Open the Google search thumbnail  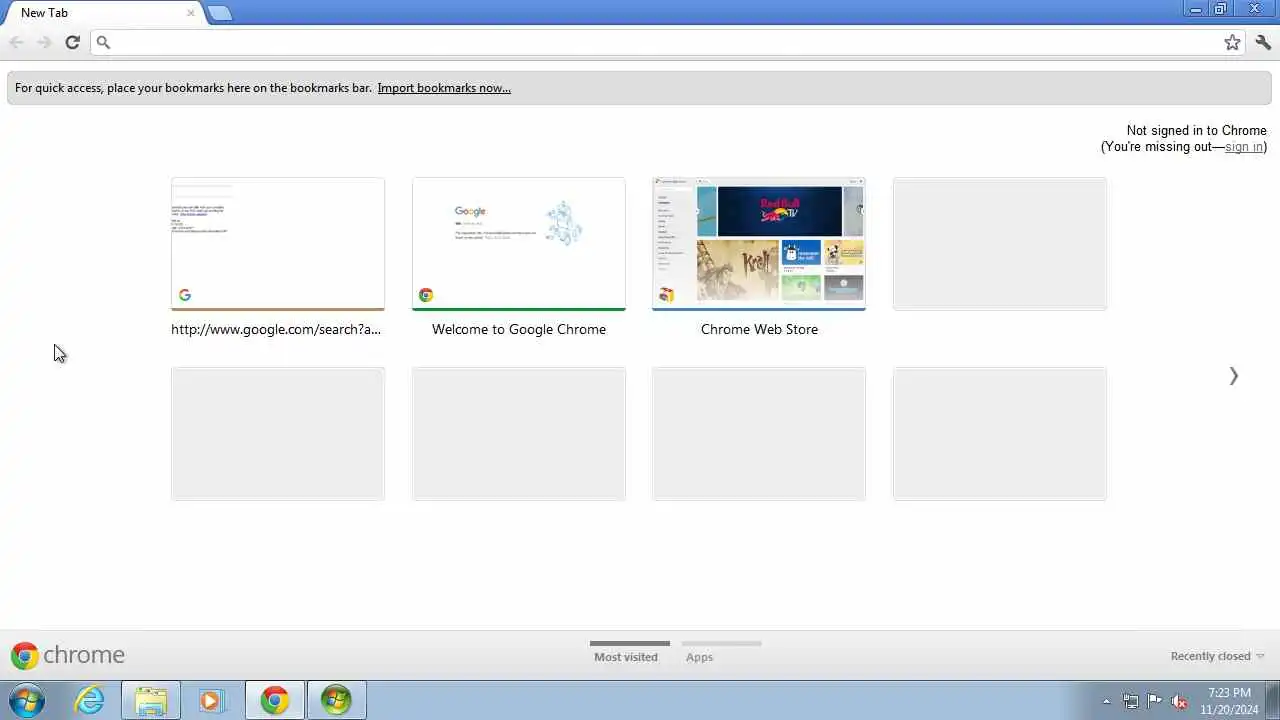coord(278,244)
